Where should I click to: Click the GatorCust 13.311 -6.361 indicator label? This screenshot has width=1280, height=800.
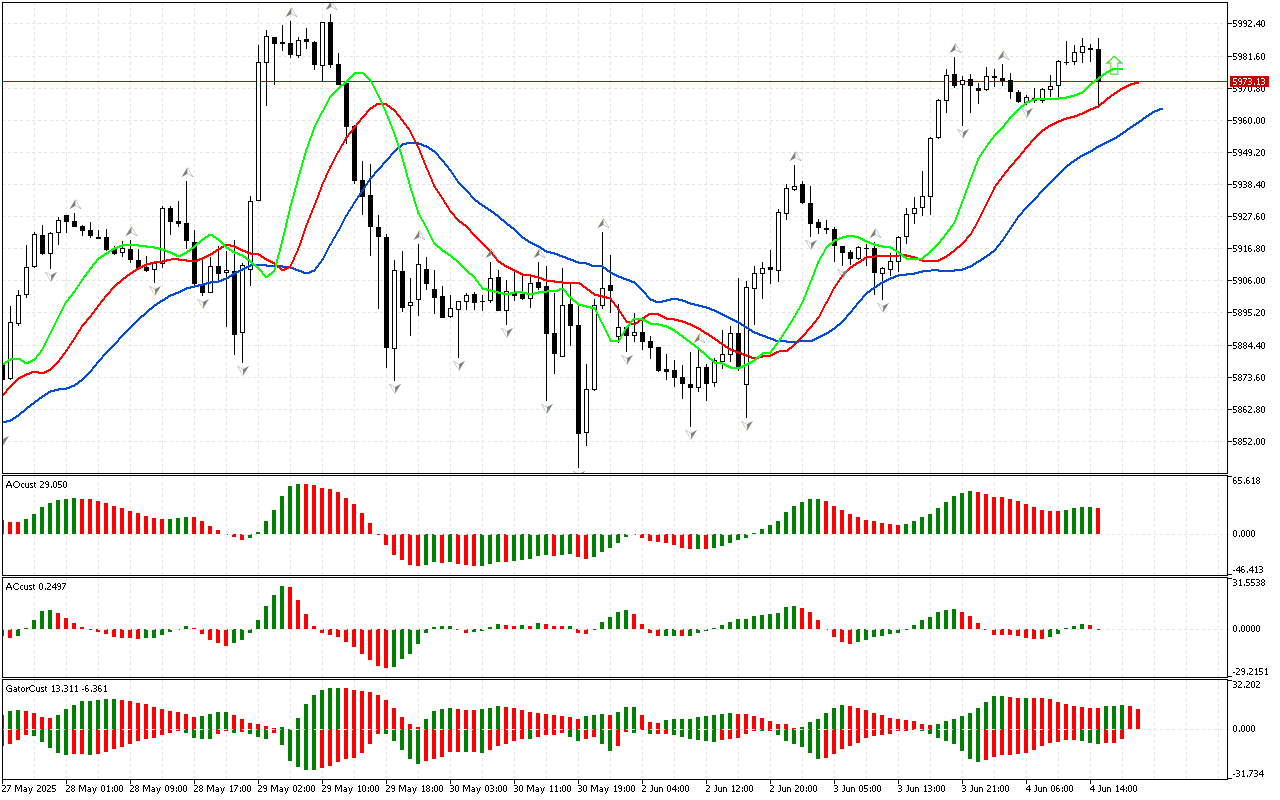[57, 688]
